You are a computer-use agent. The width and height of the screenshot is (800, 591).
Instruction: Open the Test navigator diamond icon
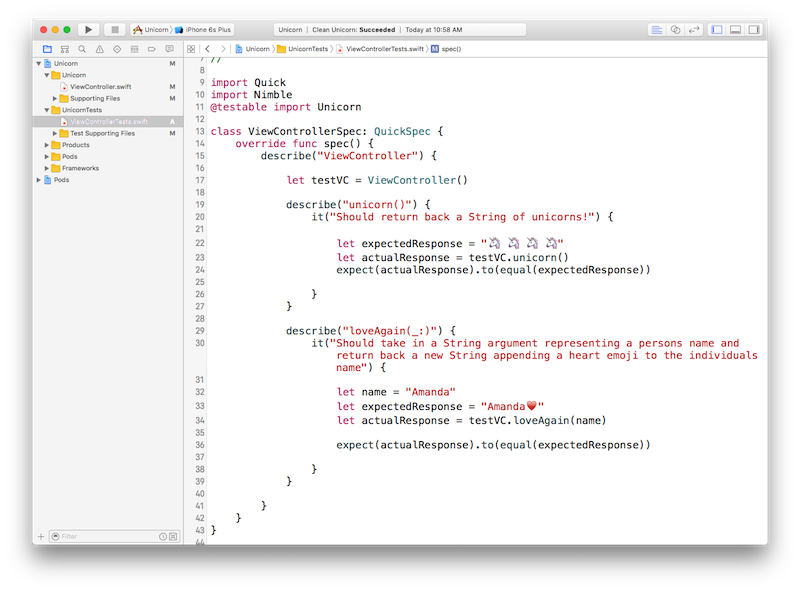click(x=117, y=49)
